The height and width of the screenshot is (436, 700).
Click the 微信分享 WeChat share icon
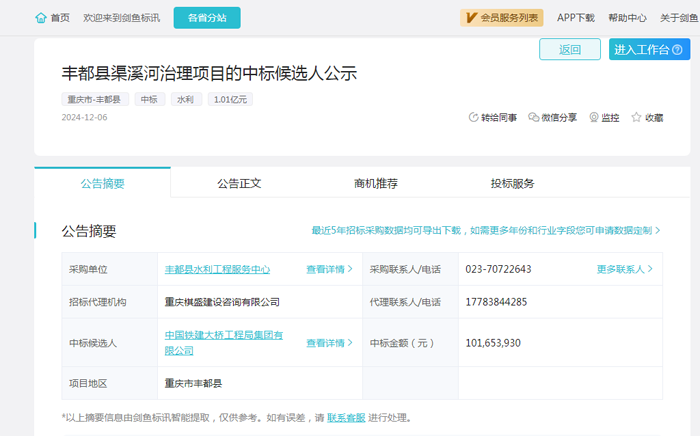534,118
